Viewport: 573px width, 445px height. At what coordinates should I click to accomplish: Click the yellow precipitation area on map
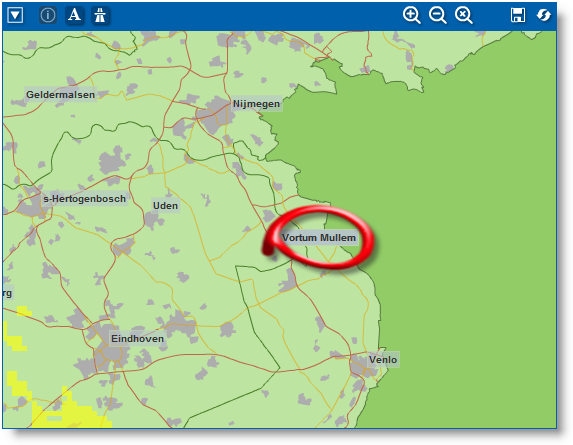69,413
